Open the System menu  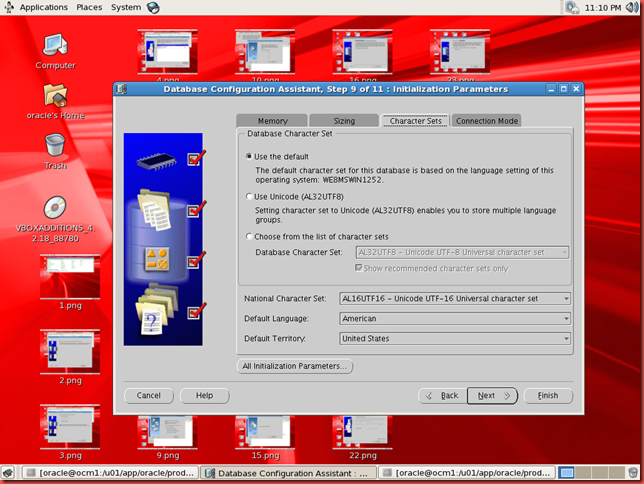pos(126,7)
